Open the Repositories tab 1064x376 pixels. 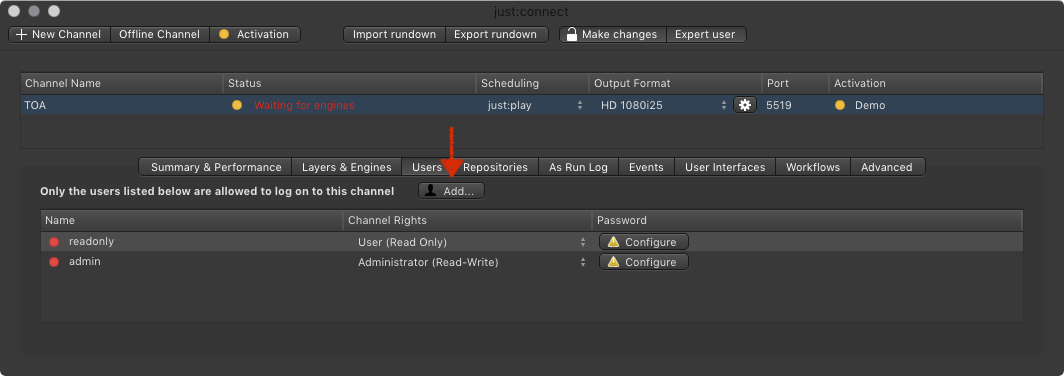point(495,167)
